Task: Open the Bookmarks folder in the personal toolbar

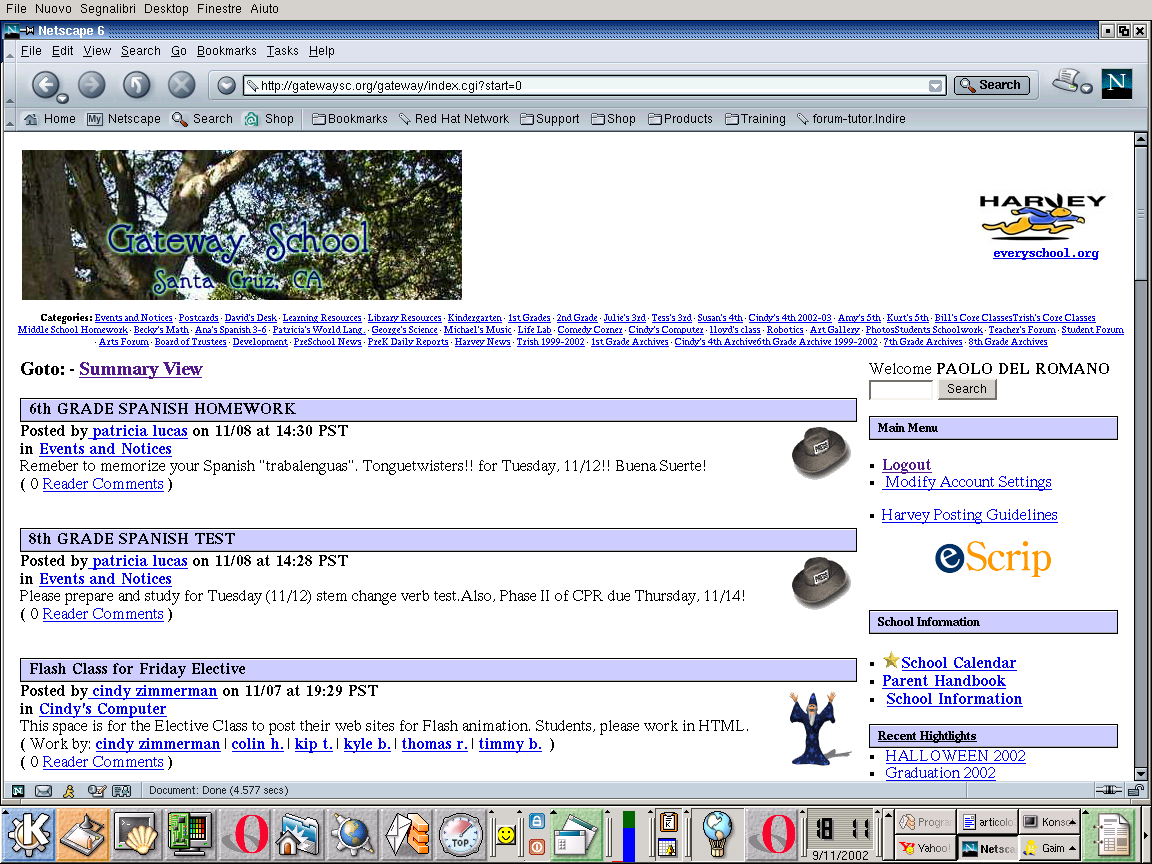Action: tap(350, 119)
